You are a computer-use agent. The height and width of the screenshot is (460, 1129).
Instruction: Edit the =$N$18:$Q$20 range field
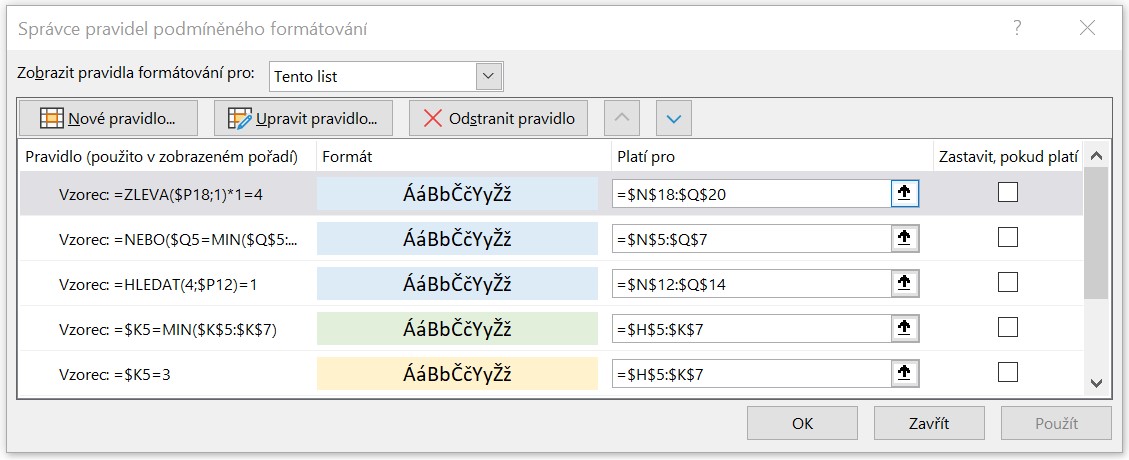pos(752,194)
